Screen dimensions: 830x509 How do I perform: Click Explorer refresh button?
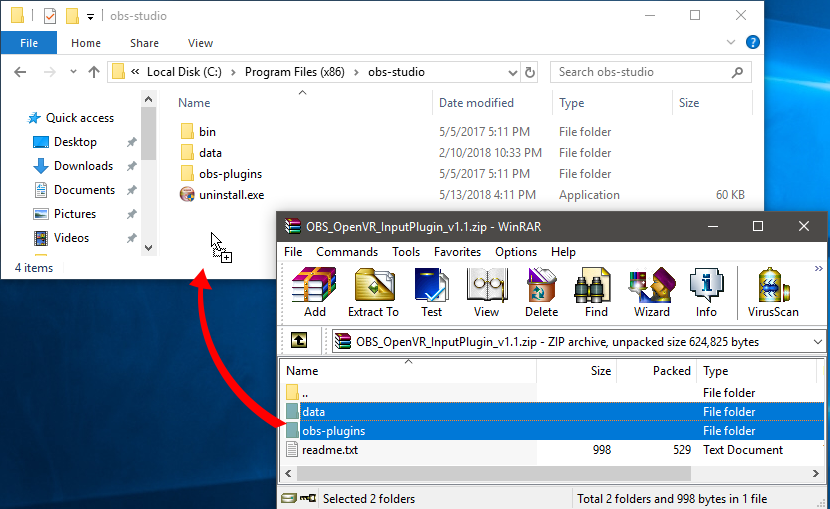[x=529, y=72]
